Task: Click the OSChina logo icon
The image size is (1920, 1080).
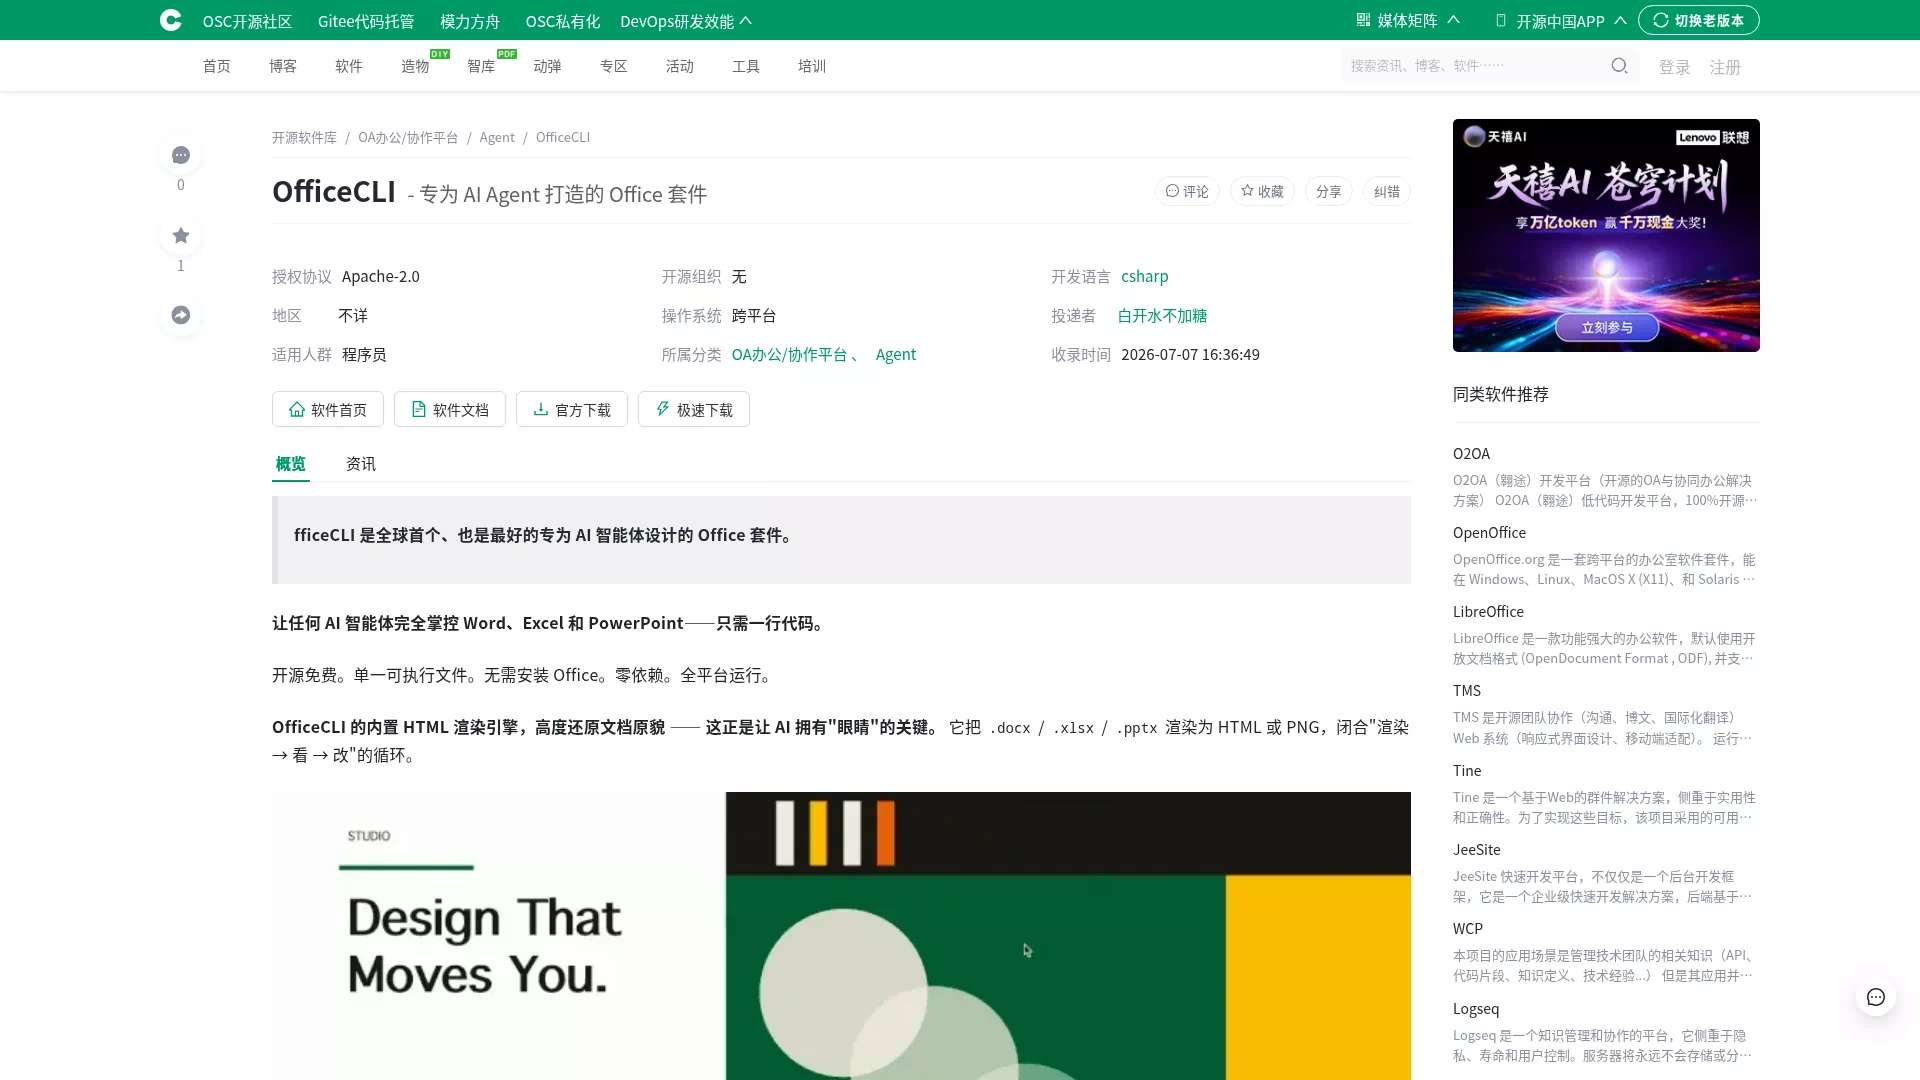Action: pyautogui.click(x=171, y=20)
